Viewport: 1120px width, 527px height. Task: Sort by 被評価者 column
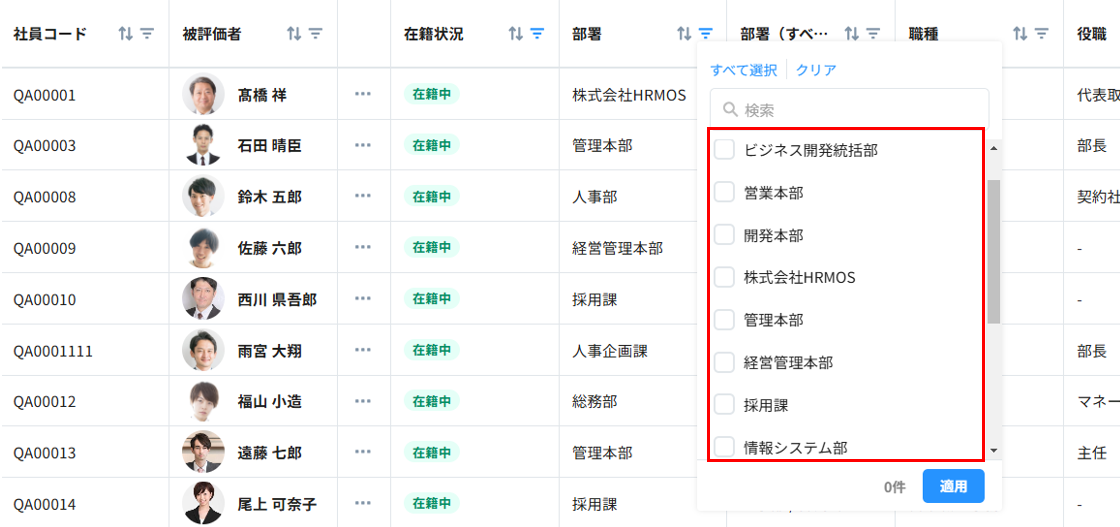[x=294, y=34]
